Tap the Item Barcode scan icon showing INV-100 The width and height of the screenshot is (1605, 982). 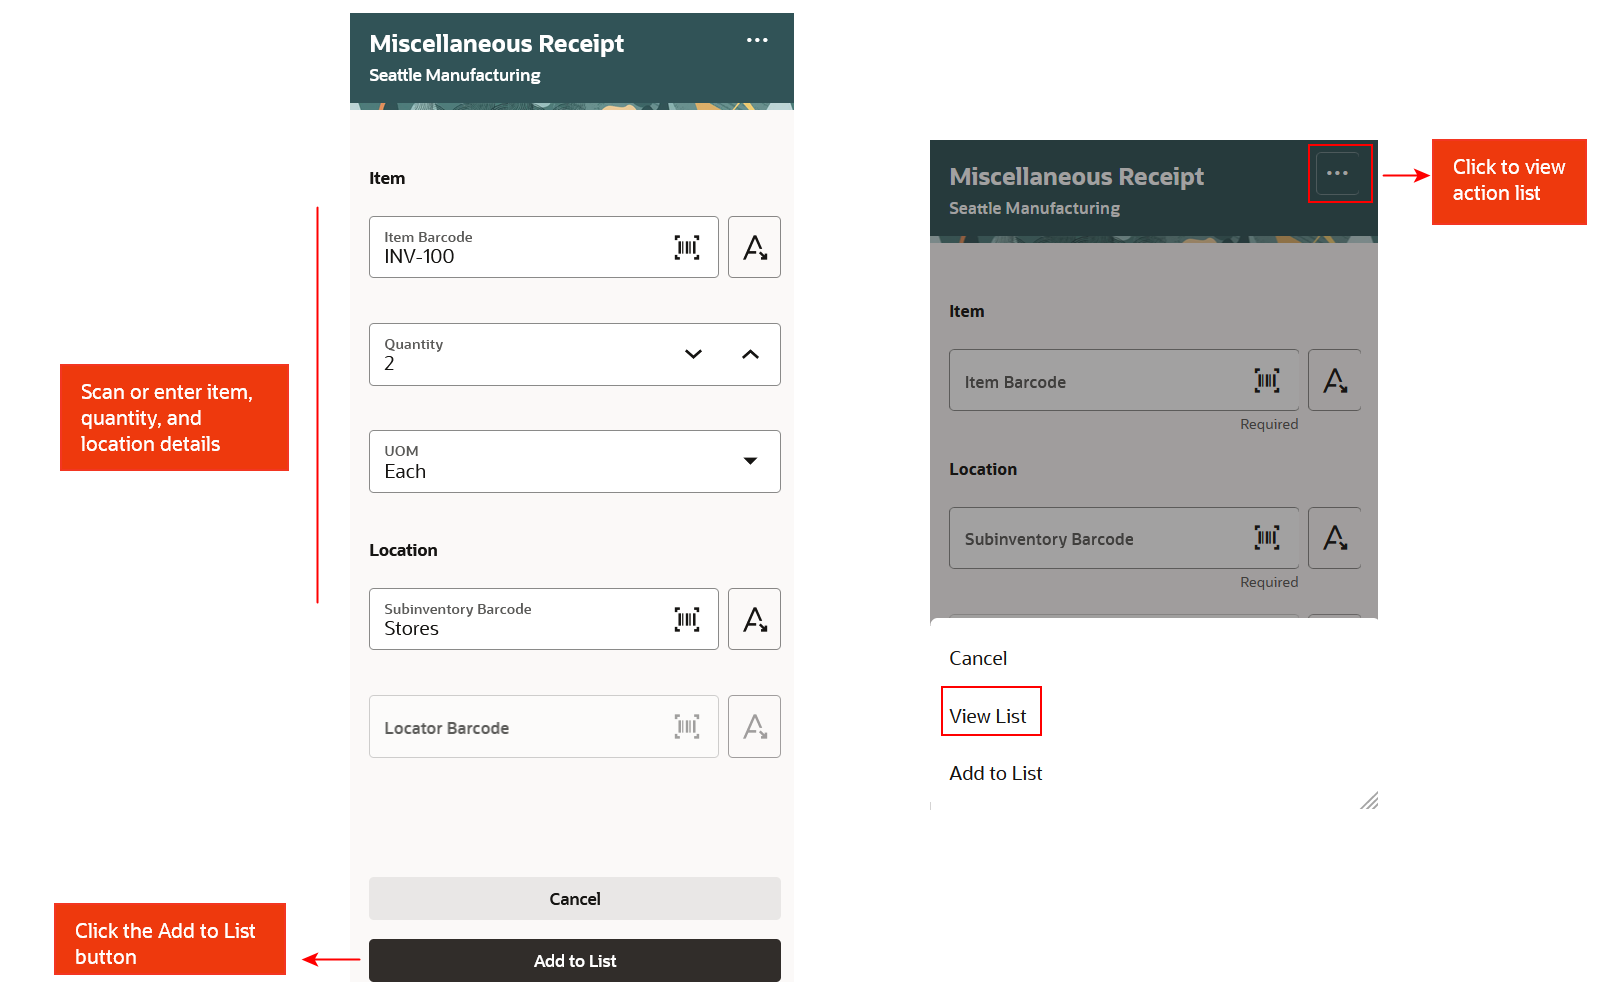tap(687, 247)
